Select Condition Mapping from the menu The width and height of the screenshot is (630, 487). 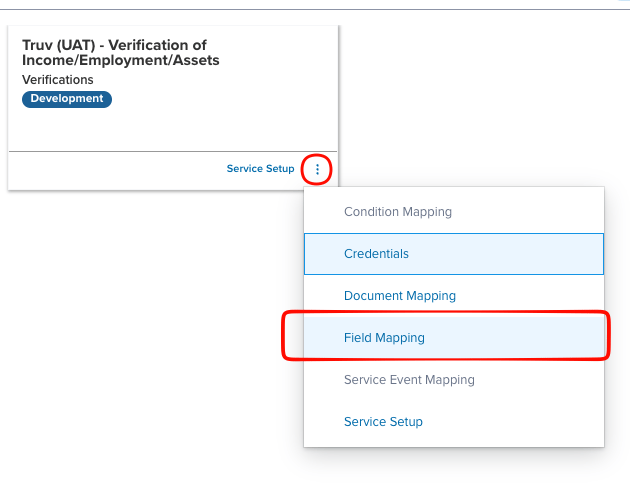(454, 212)
